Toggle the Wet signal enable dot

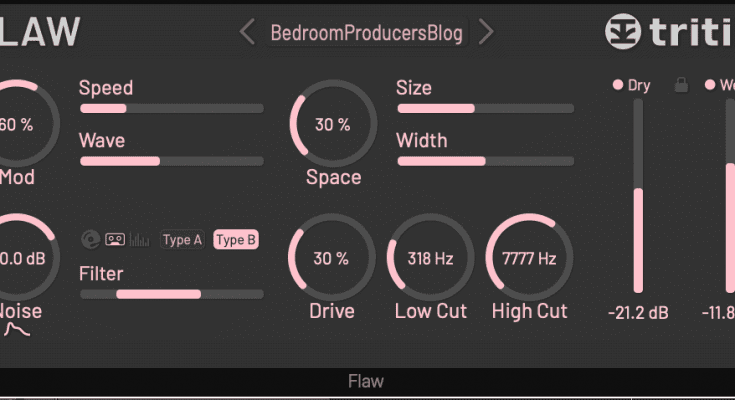pos(710,85)
